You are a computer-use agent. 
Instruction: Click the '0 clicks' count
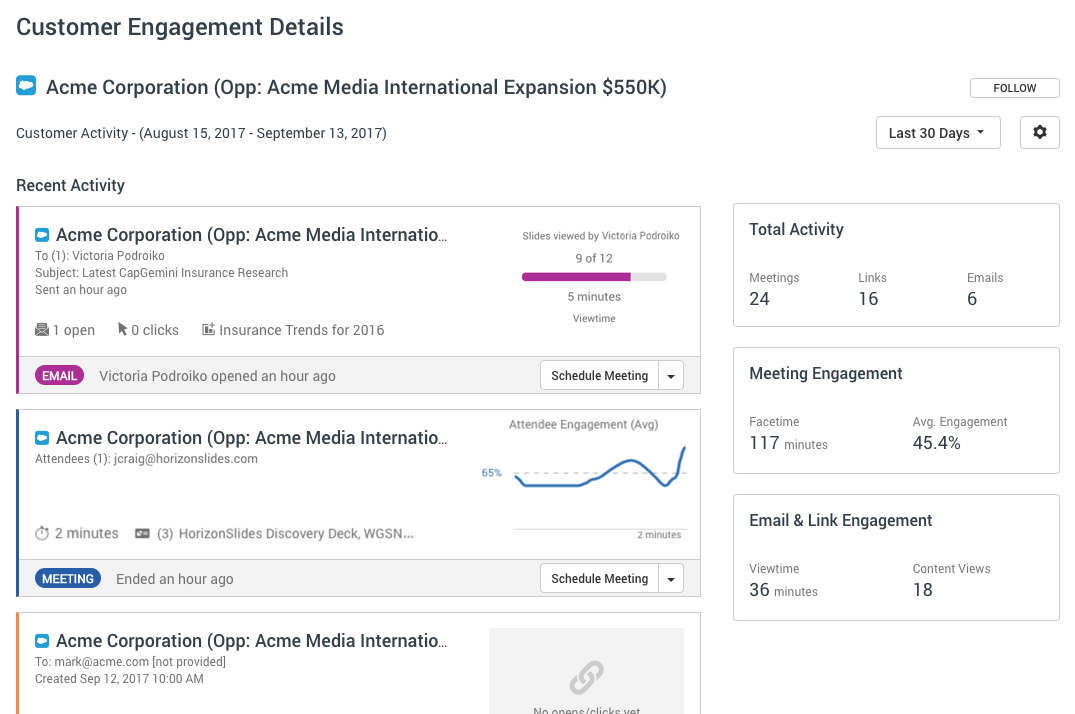click(x=155, y=330)
